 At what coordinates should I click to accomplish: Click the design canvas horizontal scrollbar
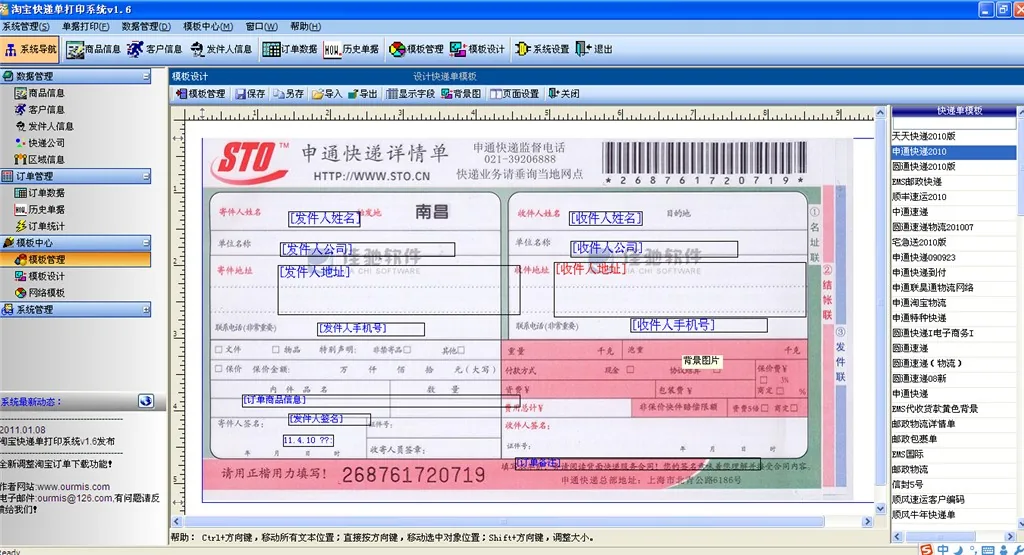[x=504, y=522]
